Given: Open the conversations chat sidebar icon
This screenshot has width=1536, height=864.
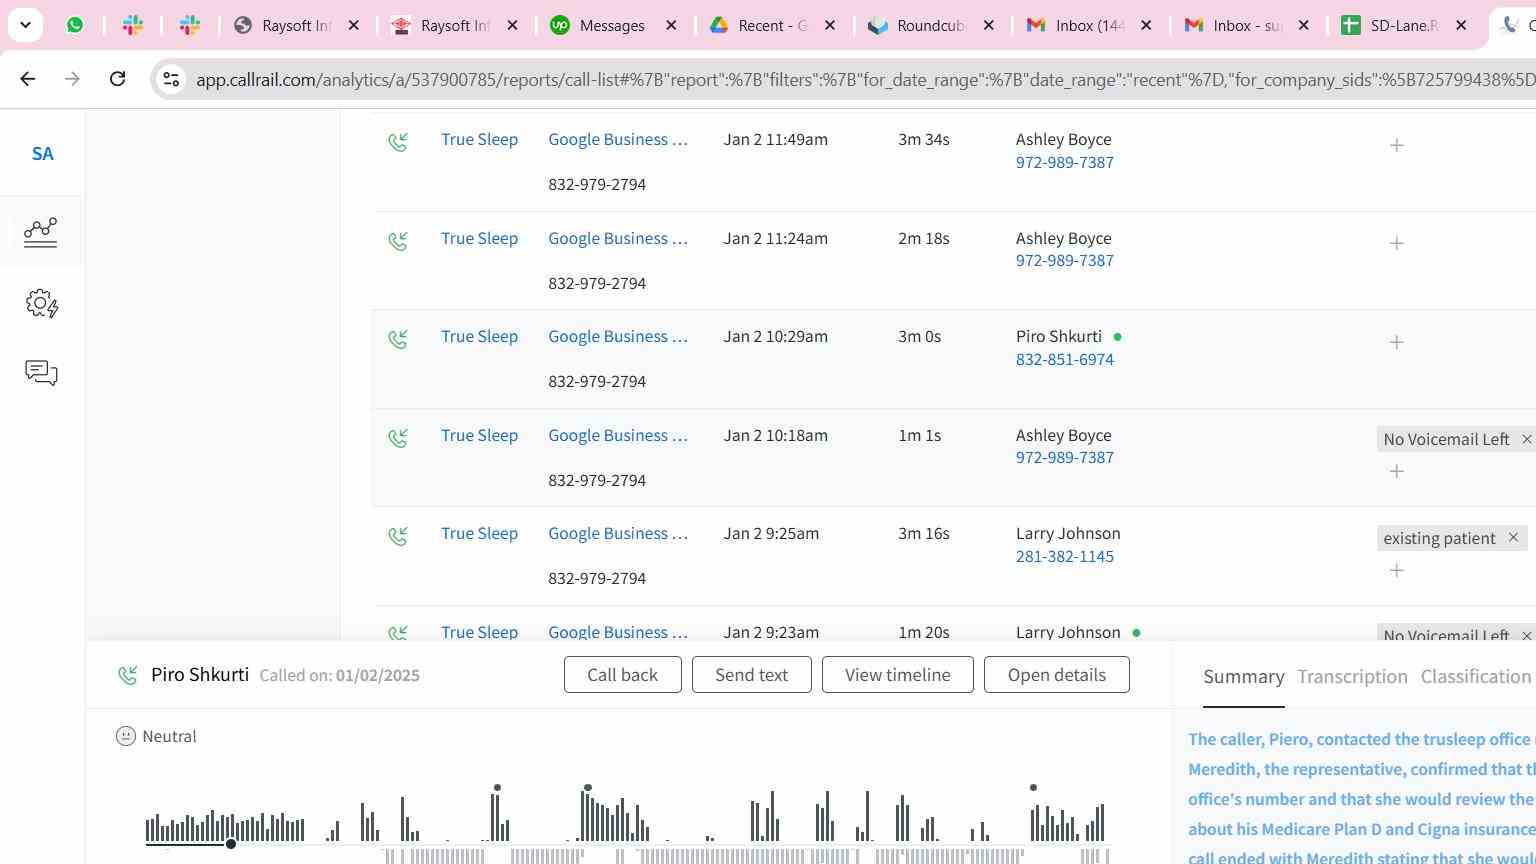Looking at the screenshot, I should point(41,373).
